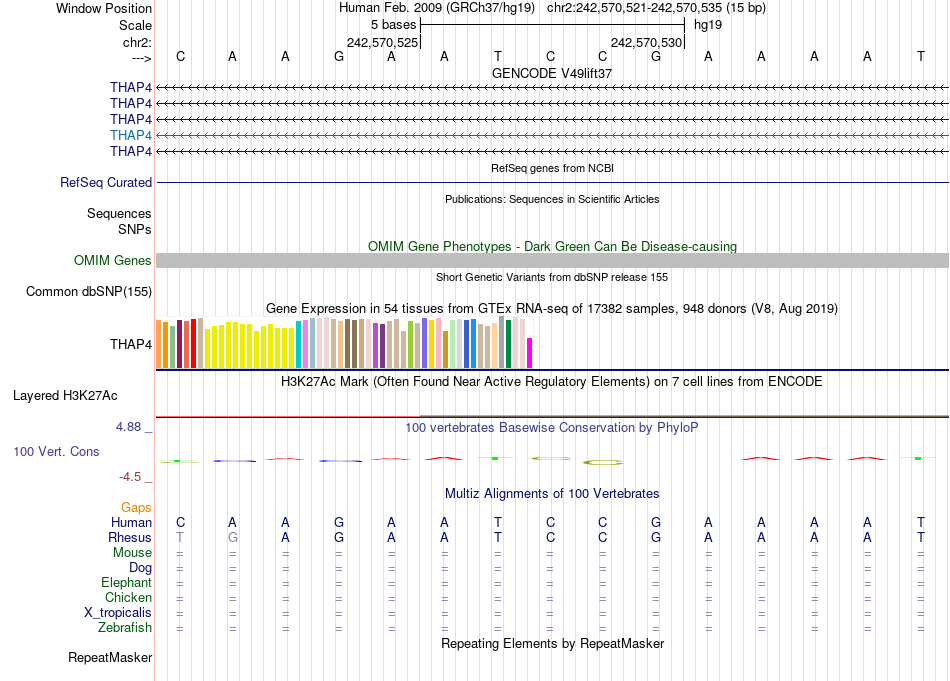Open Repeating Elements by RepeatMasker title

[552, 643]
